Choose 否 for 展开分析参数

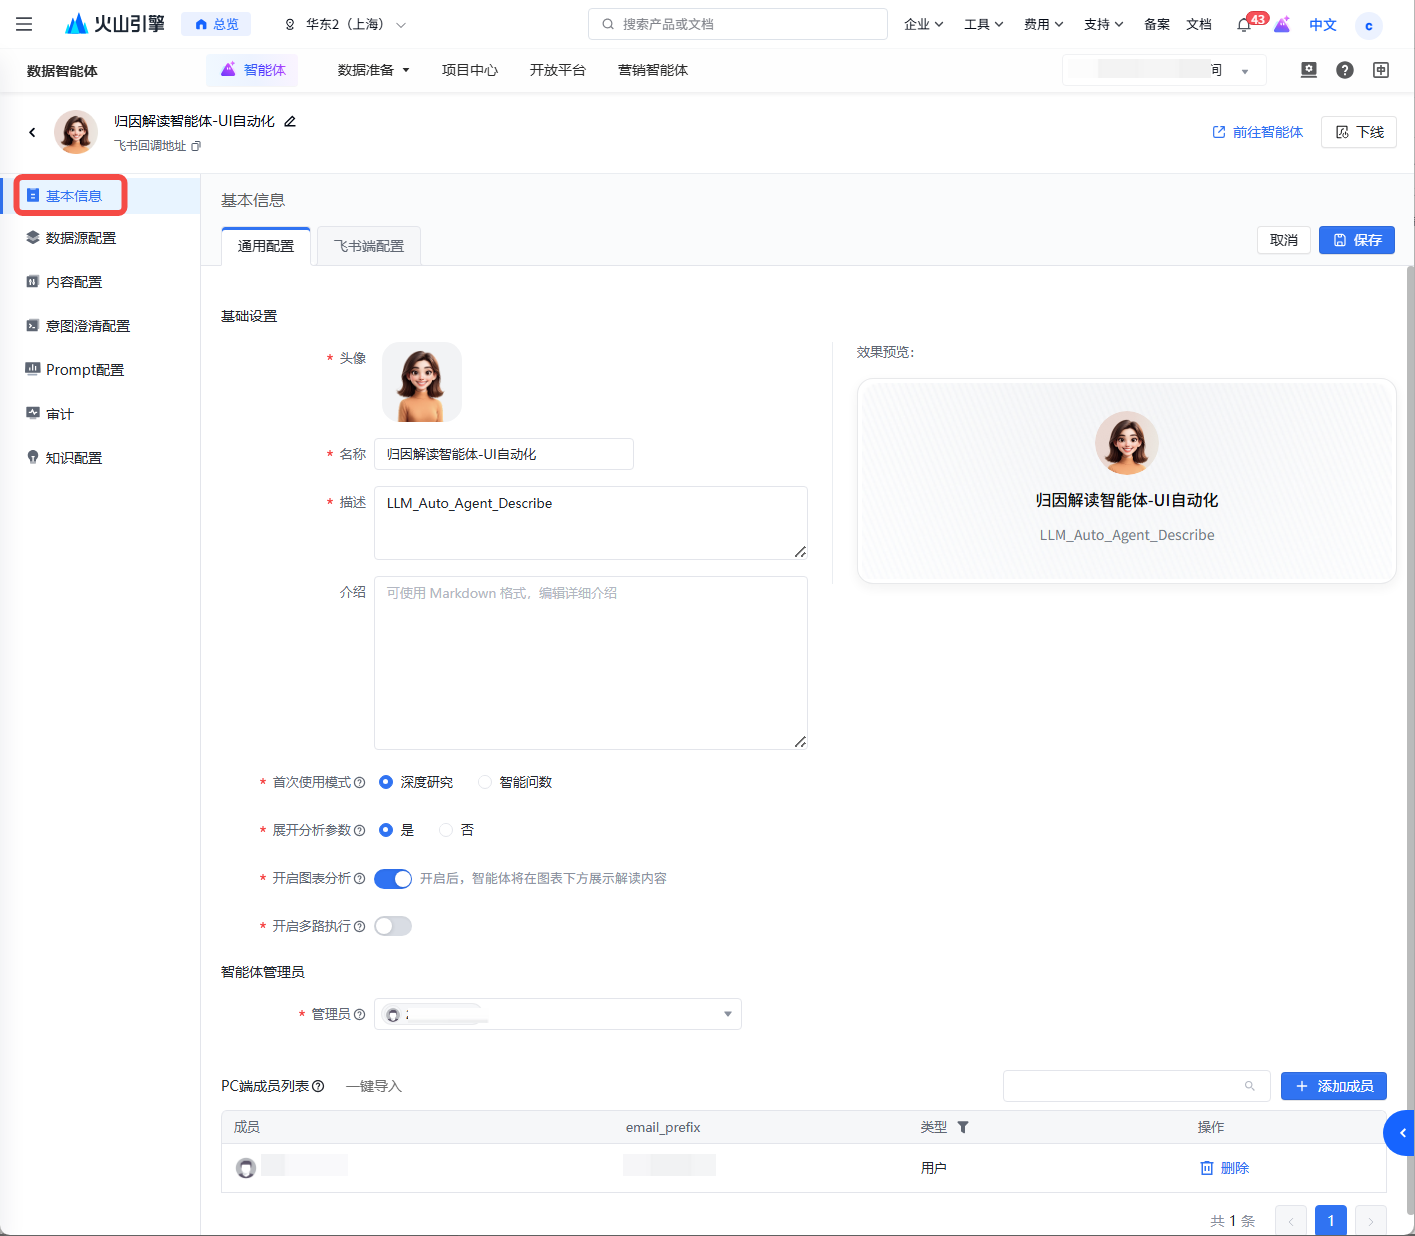pyautogui.click(x=446, y=830)
